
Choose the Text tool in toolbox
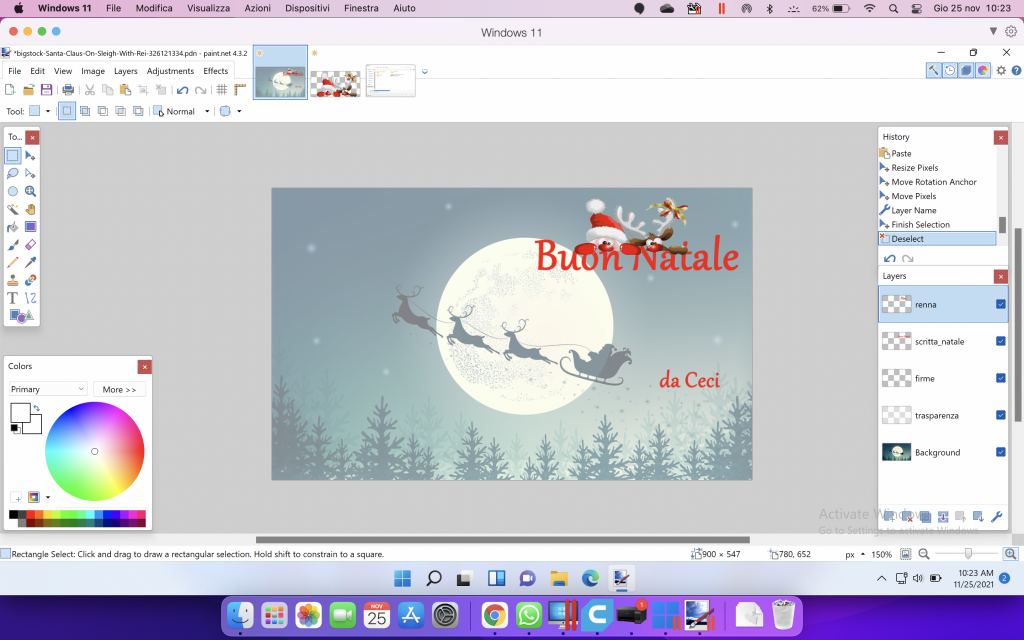[13, 298]
